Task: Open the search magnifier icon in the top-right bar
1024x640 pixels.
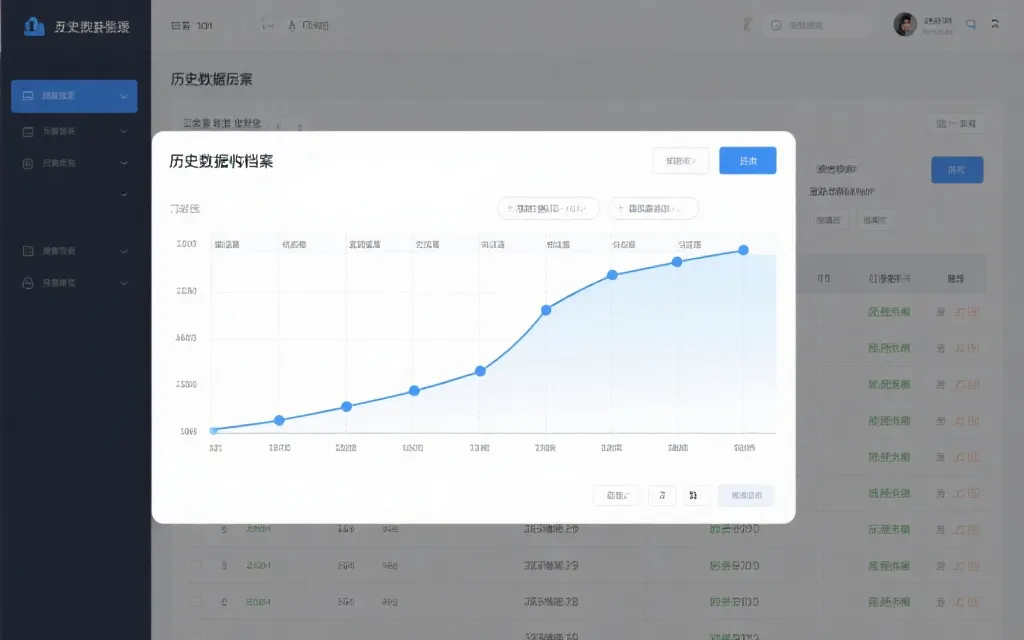Action: pyautogui.click(x=969, y=24)
